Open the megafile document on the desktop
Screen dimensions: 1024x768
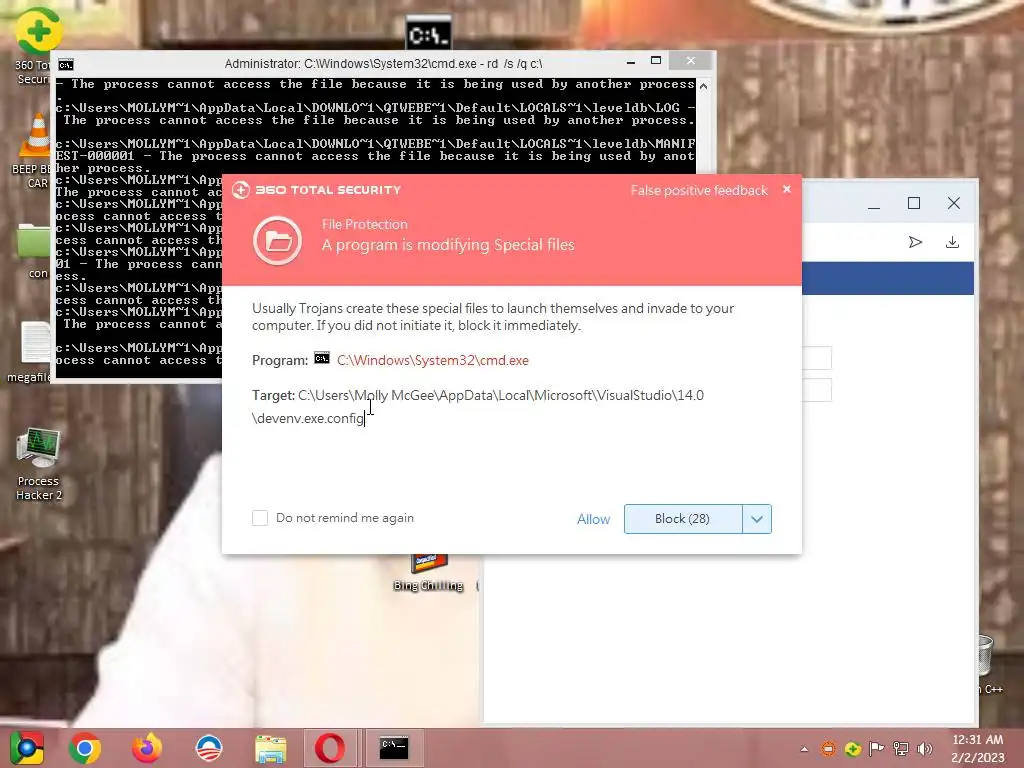coord(30,352)
